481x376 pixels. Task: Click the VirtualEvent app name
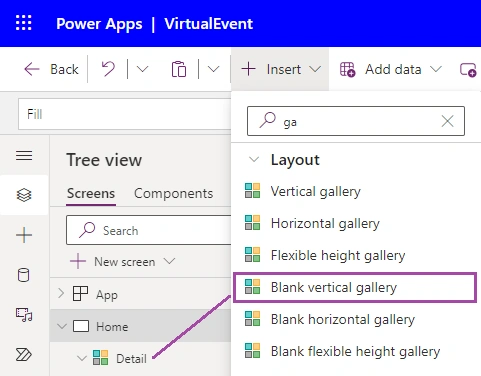point(209,24)
